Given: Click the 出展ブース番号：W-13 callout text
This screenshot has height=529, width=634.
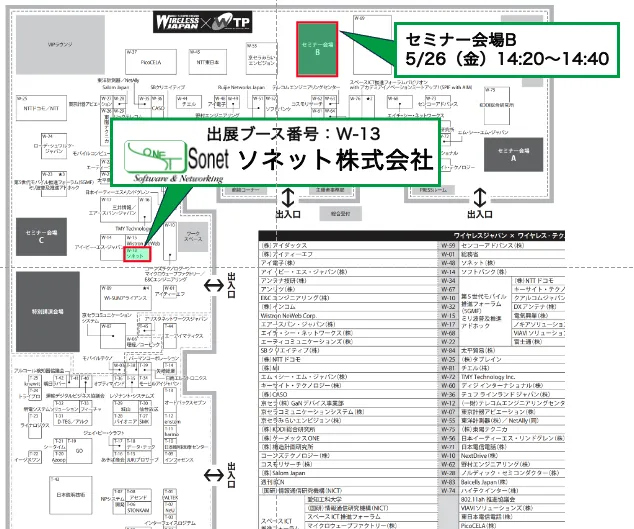Looking at the screenshot, I should pyautogui.click(x=294, y=133).
